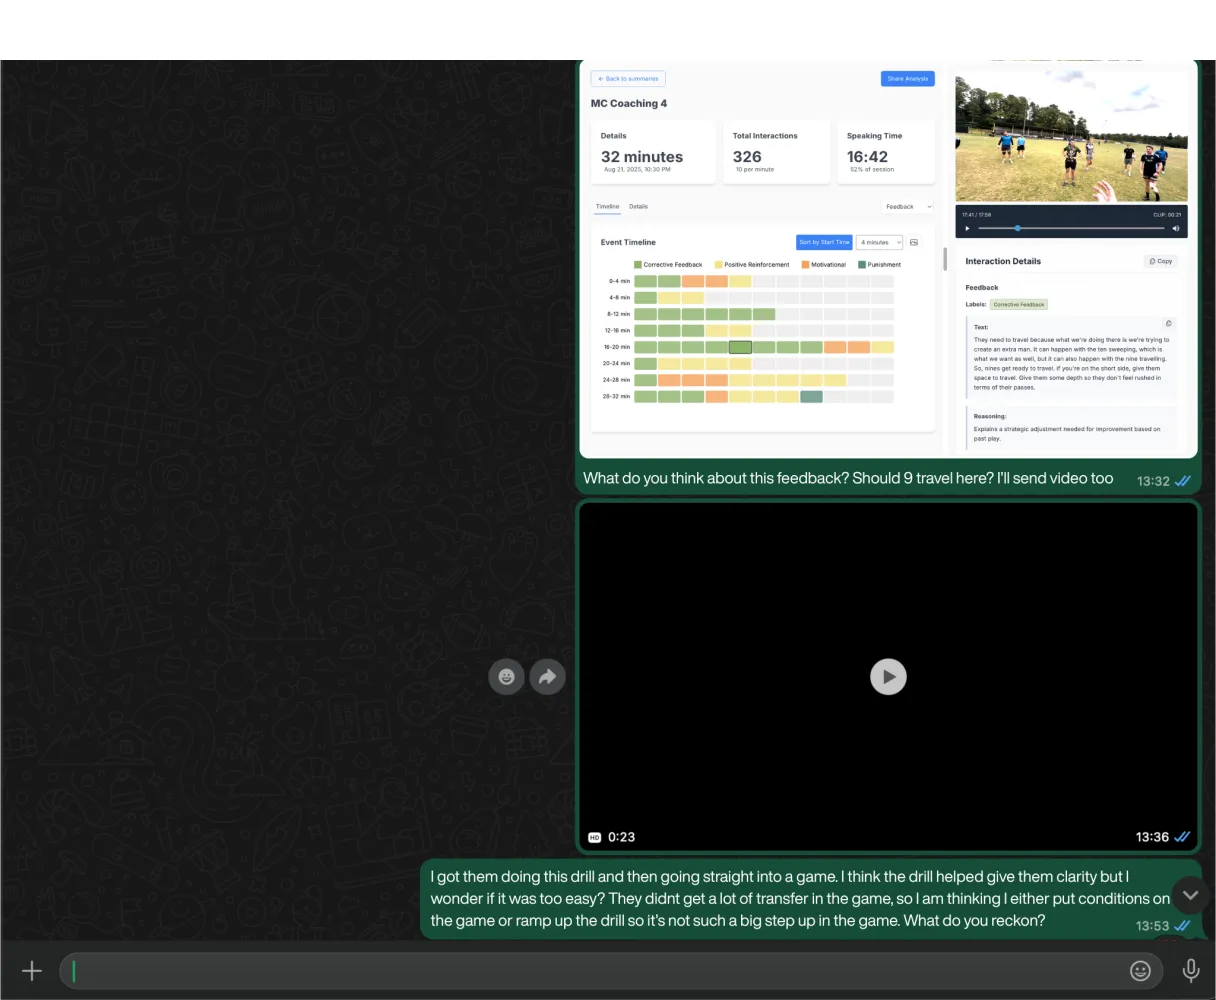Click the 16:42 Speaking Time card
This screenshot has height=1000, width=1216.
point(886,152)
